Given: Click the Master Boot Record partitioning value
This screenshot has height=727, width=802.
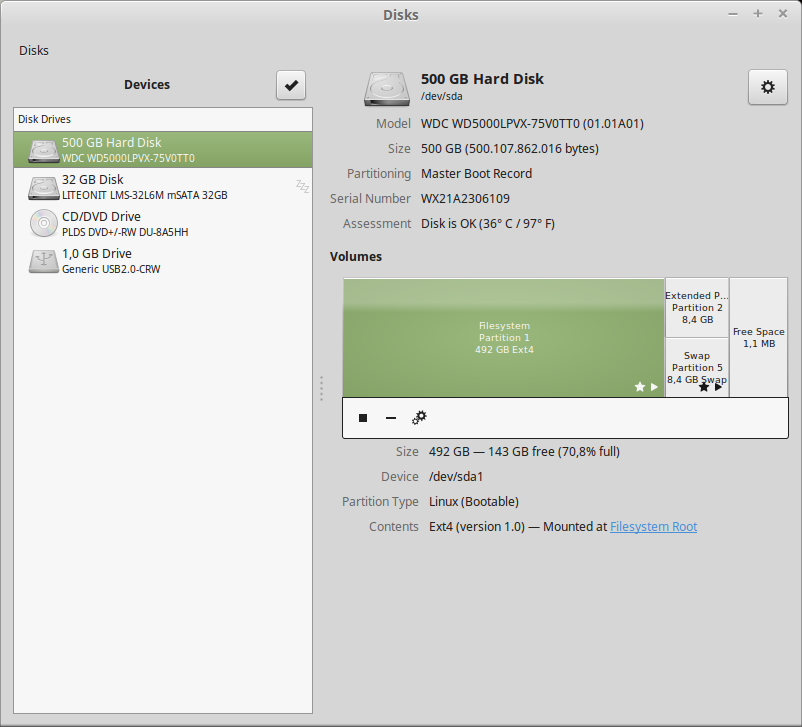Looking at the screenshot, I should pos(476,174).
